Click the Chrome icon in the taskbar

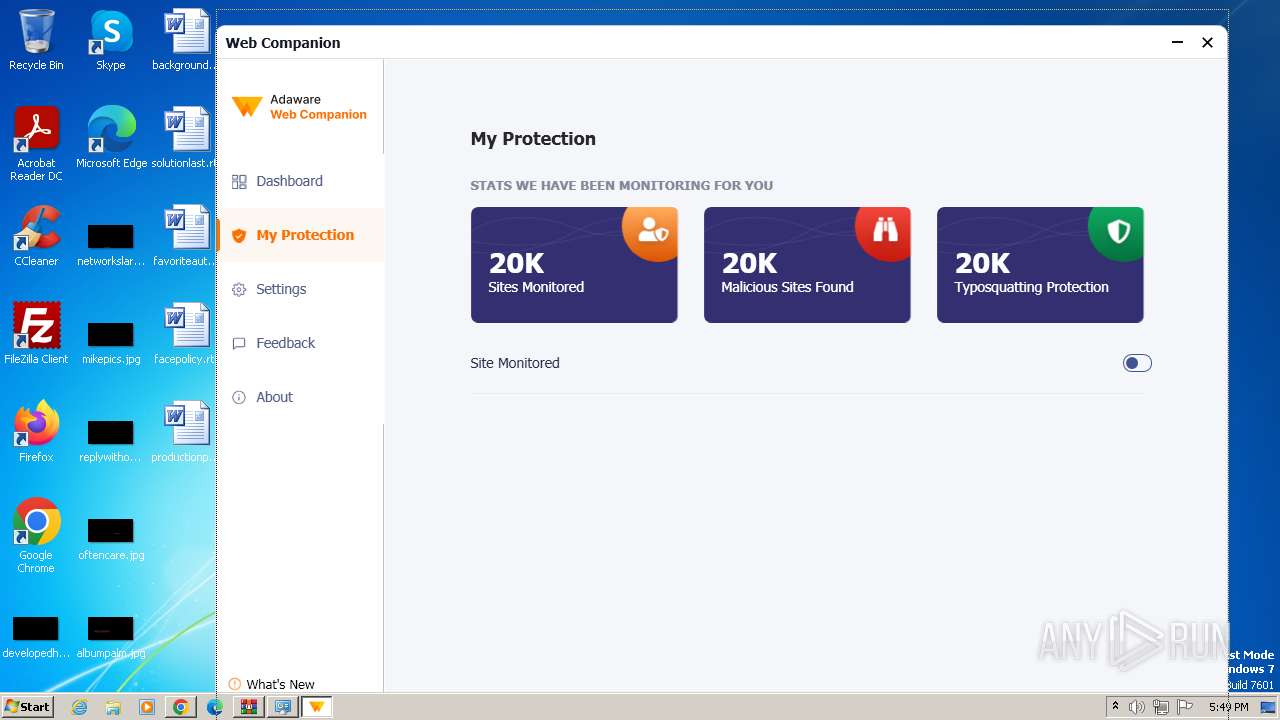pyautogui.click(x=180, y=707)
